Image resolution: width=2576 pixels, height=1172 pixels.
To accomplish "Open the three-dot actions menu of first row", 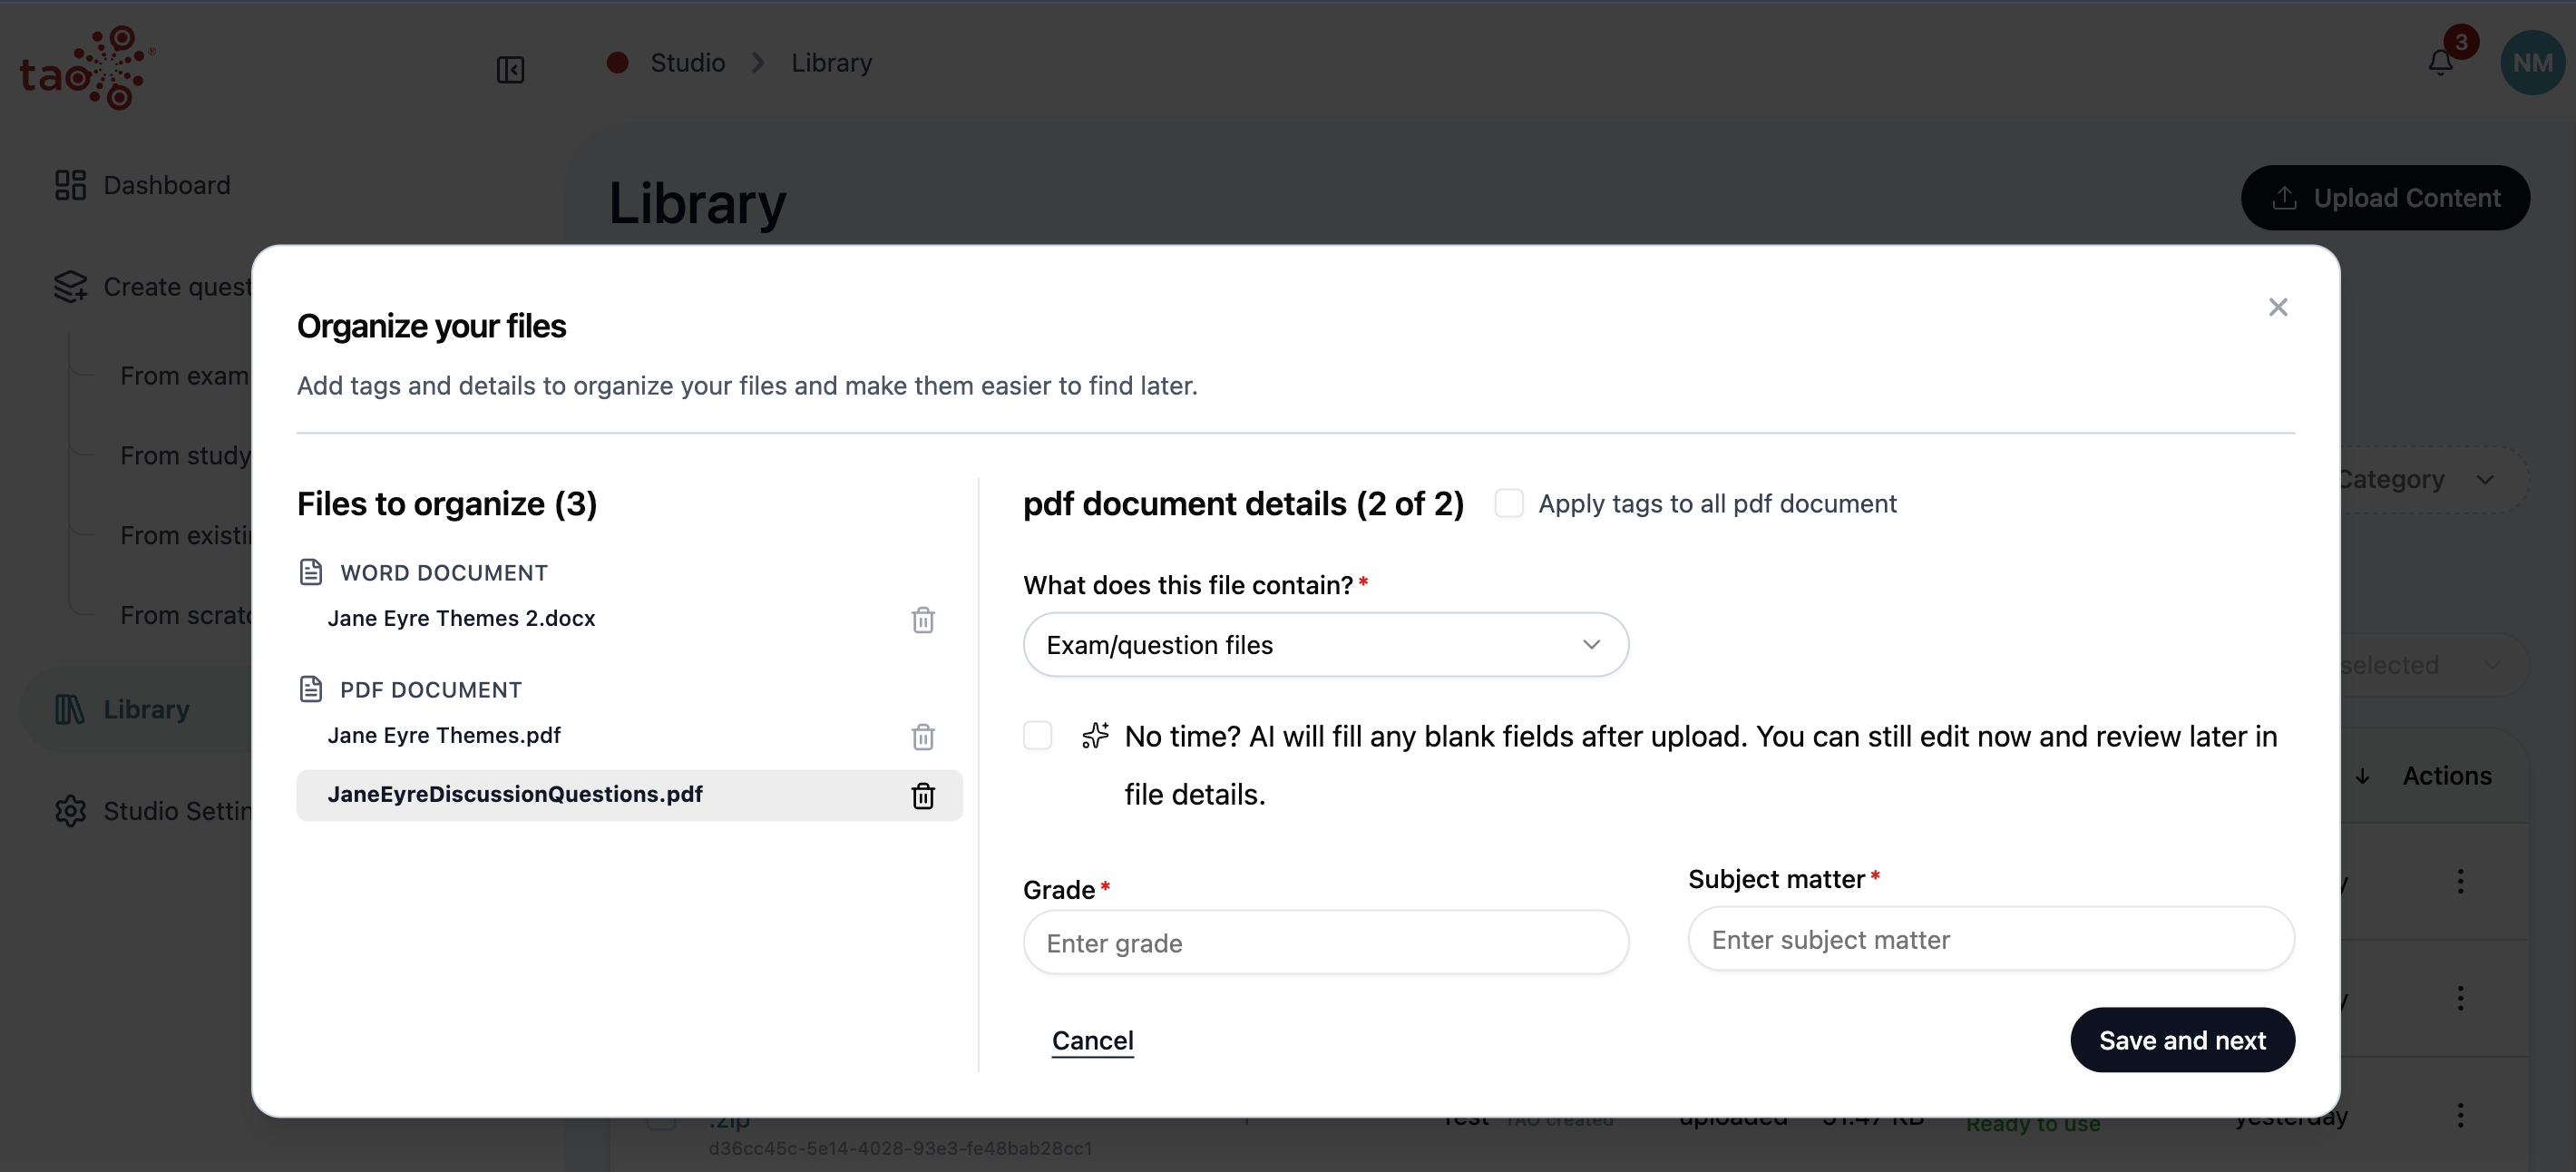I will pyautogui.click(x=2460, y=881).
